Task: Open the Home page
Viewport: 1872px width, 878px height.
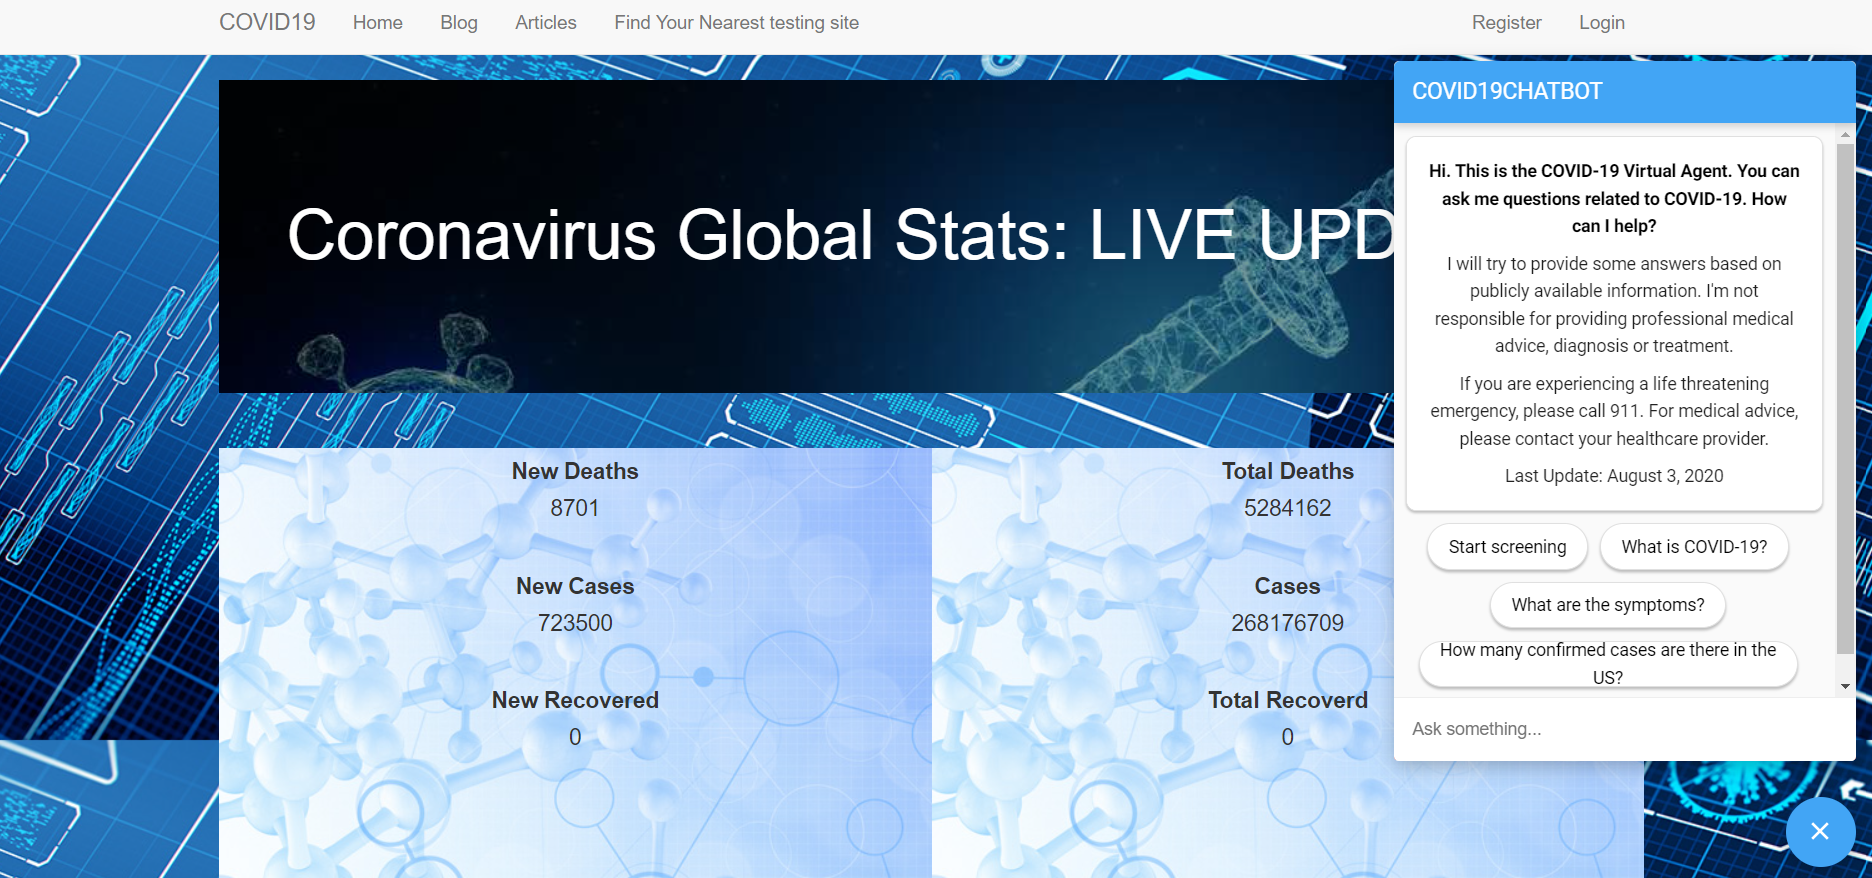Action: [x=377, y=22]
